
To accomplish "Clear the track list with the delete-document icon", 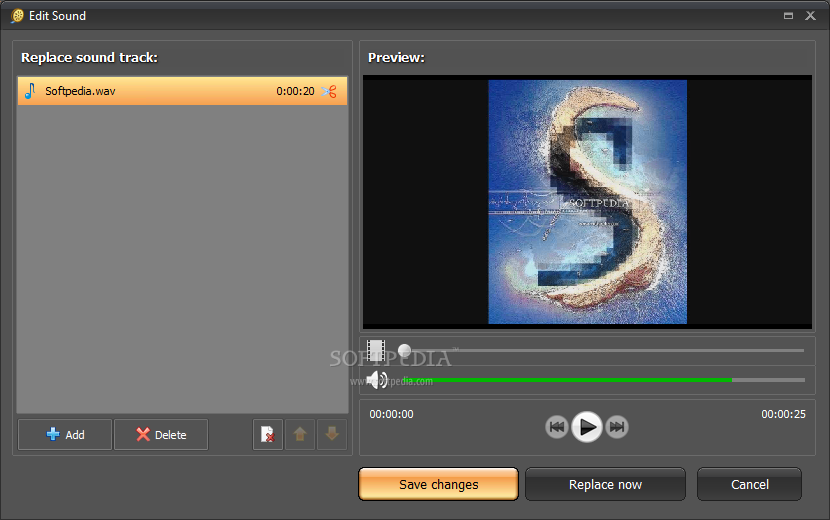I will 268,435.
